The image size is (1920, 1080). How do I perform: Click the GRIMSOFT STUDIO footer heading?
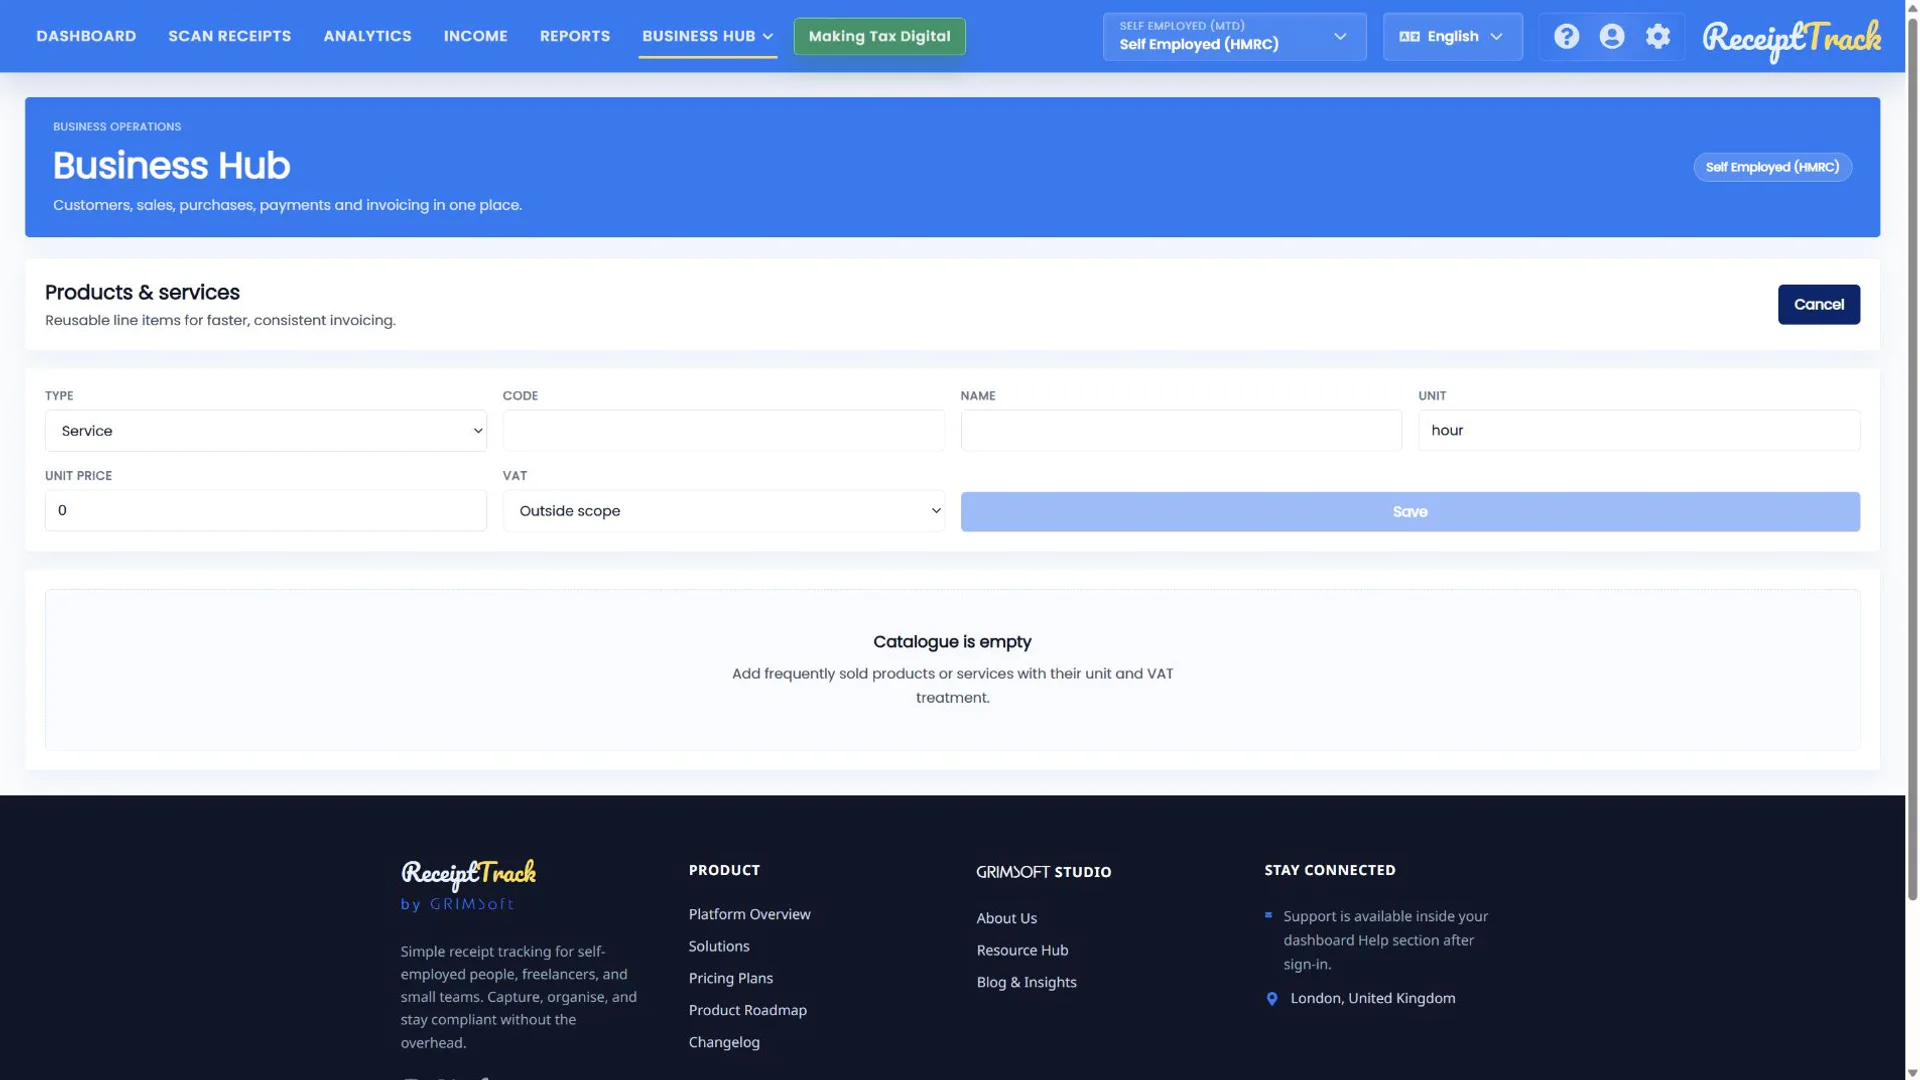point(1043,872)
